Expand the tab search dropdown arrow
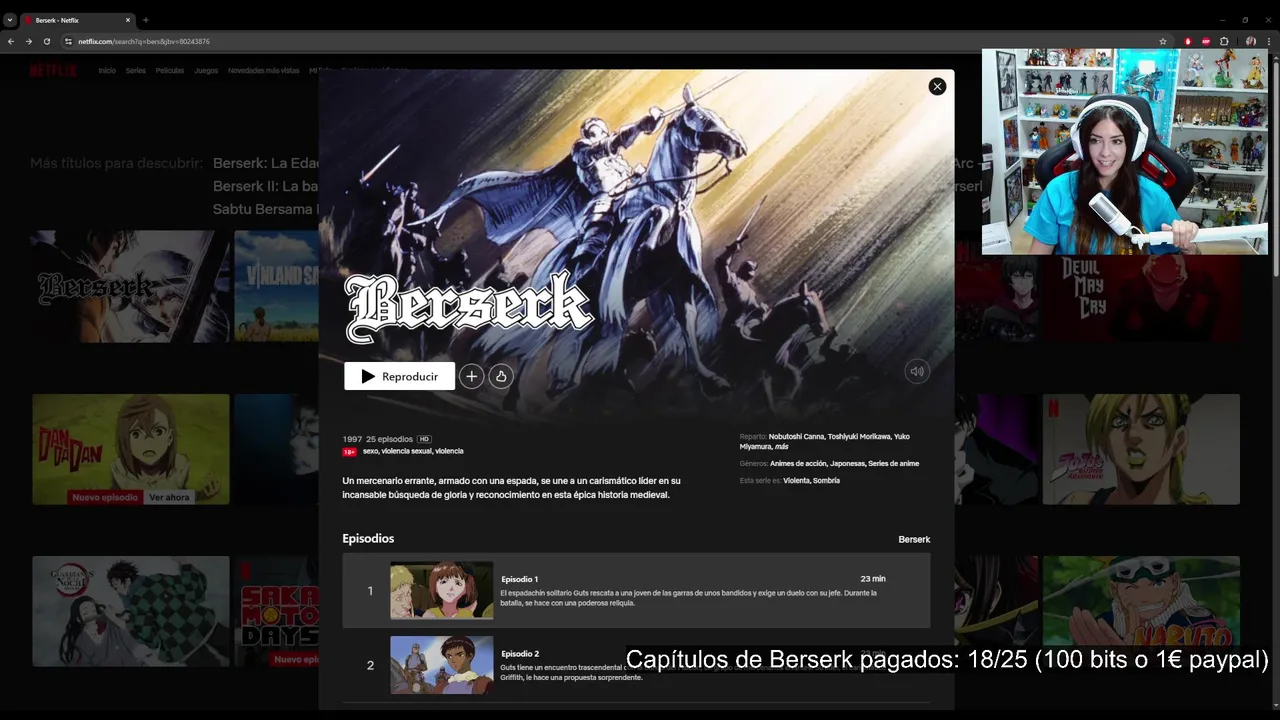This screenshot has height=720, width=1280. [x=10, y=20]
